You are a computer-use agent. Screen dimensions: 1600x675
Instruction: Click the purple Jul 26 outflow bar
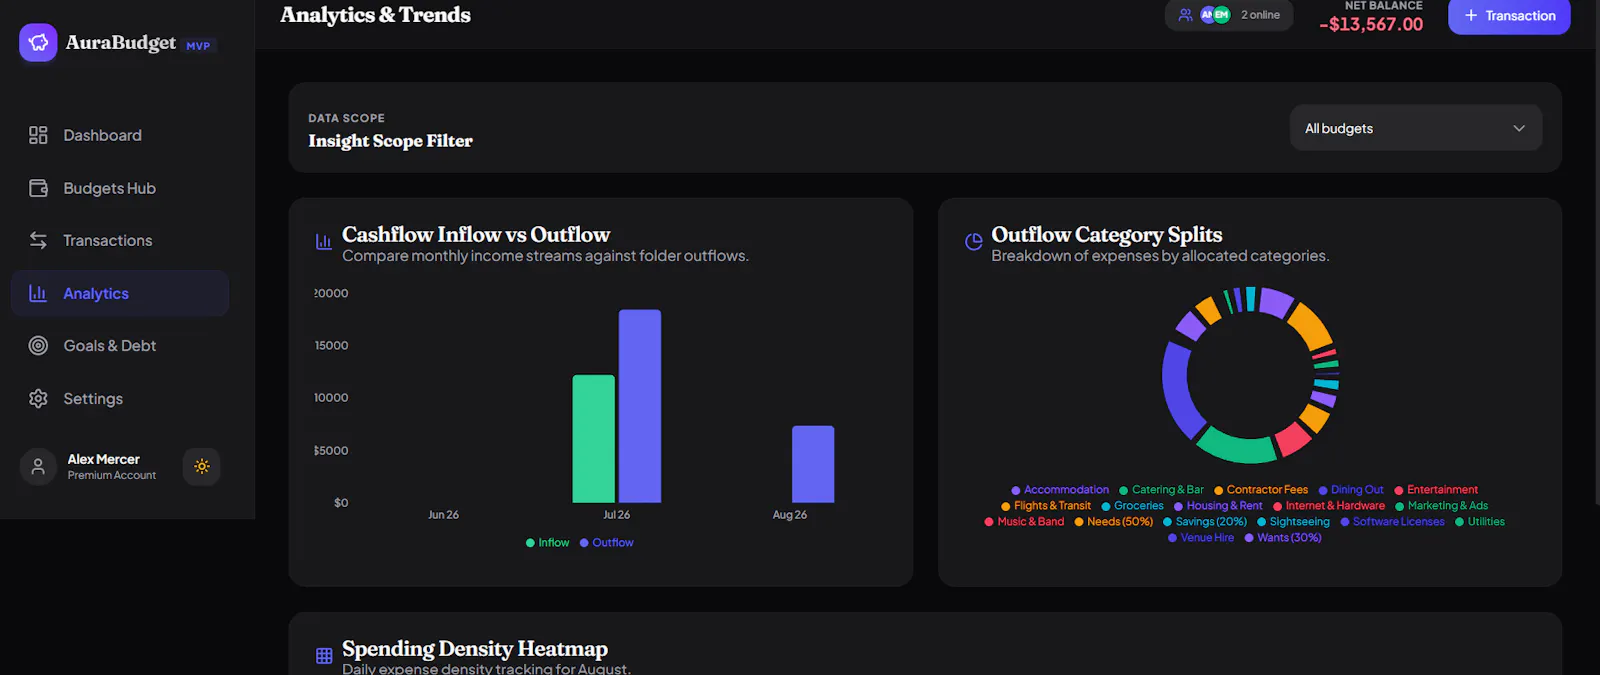[640, 406]
